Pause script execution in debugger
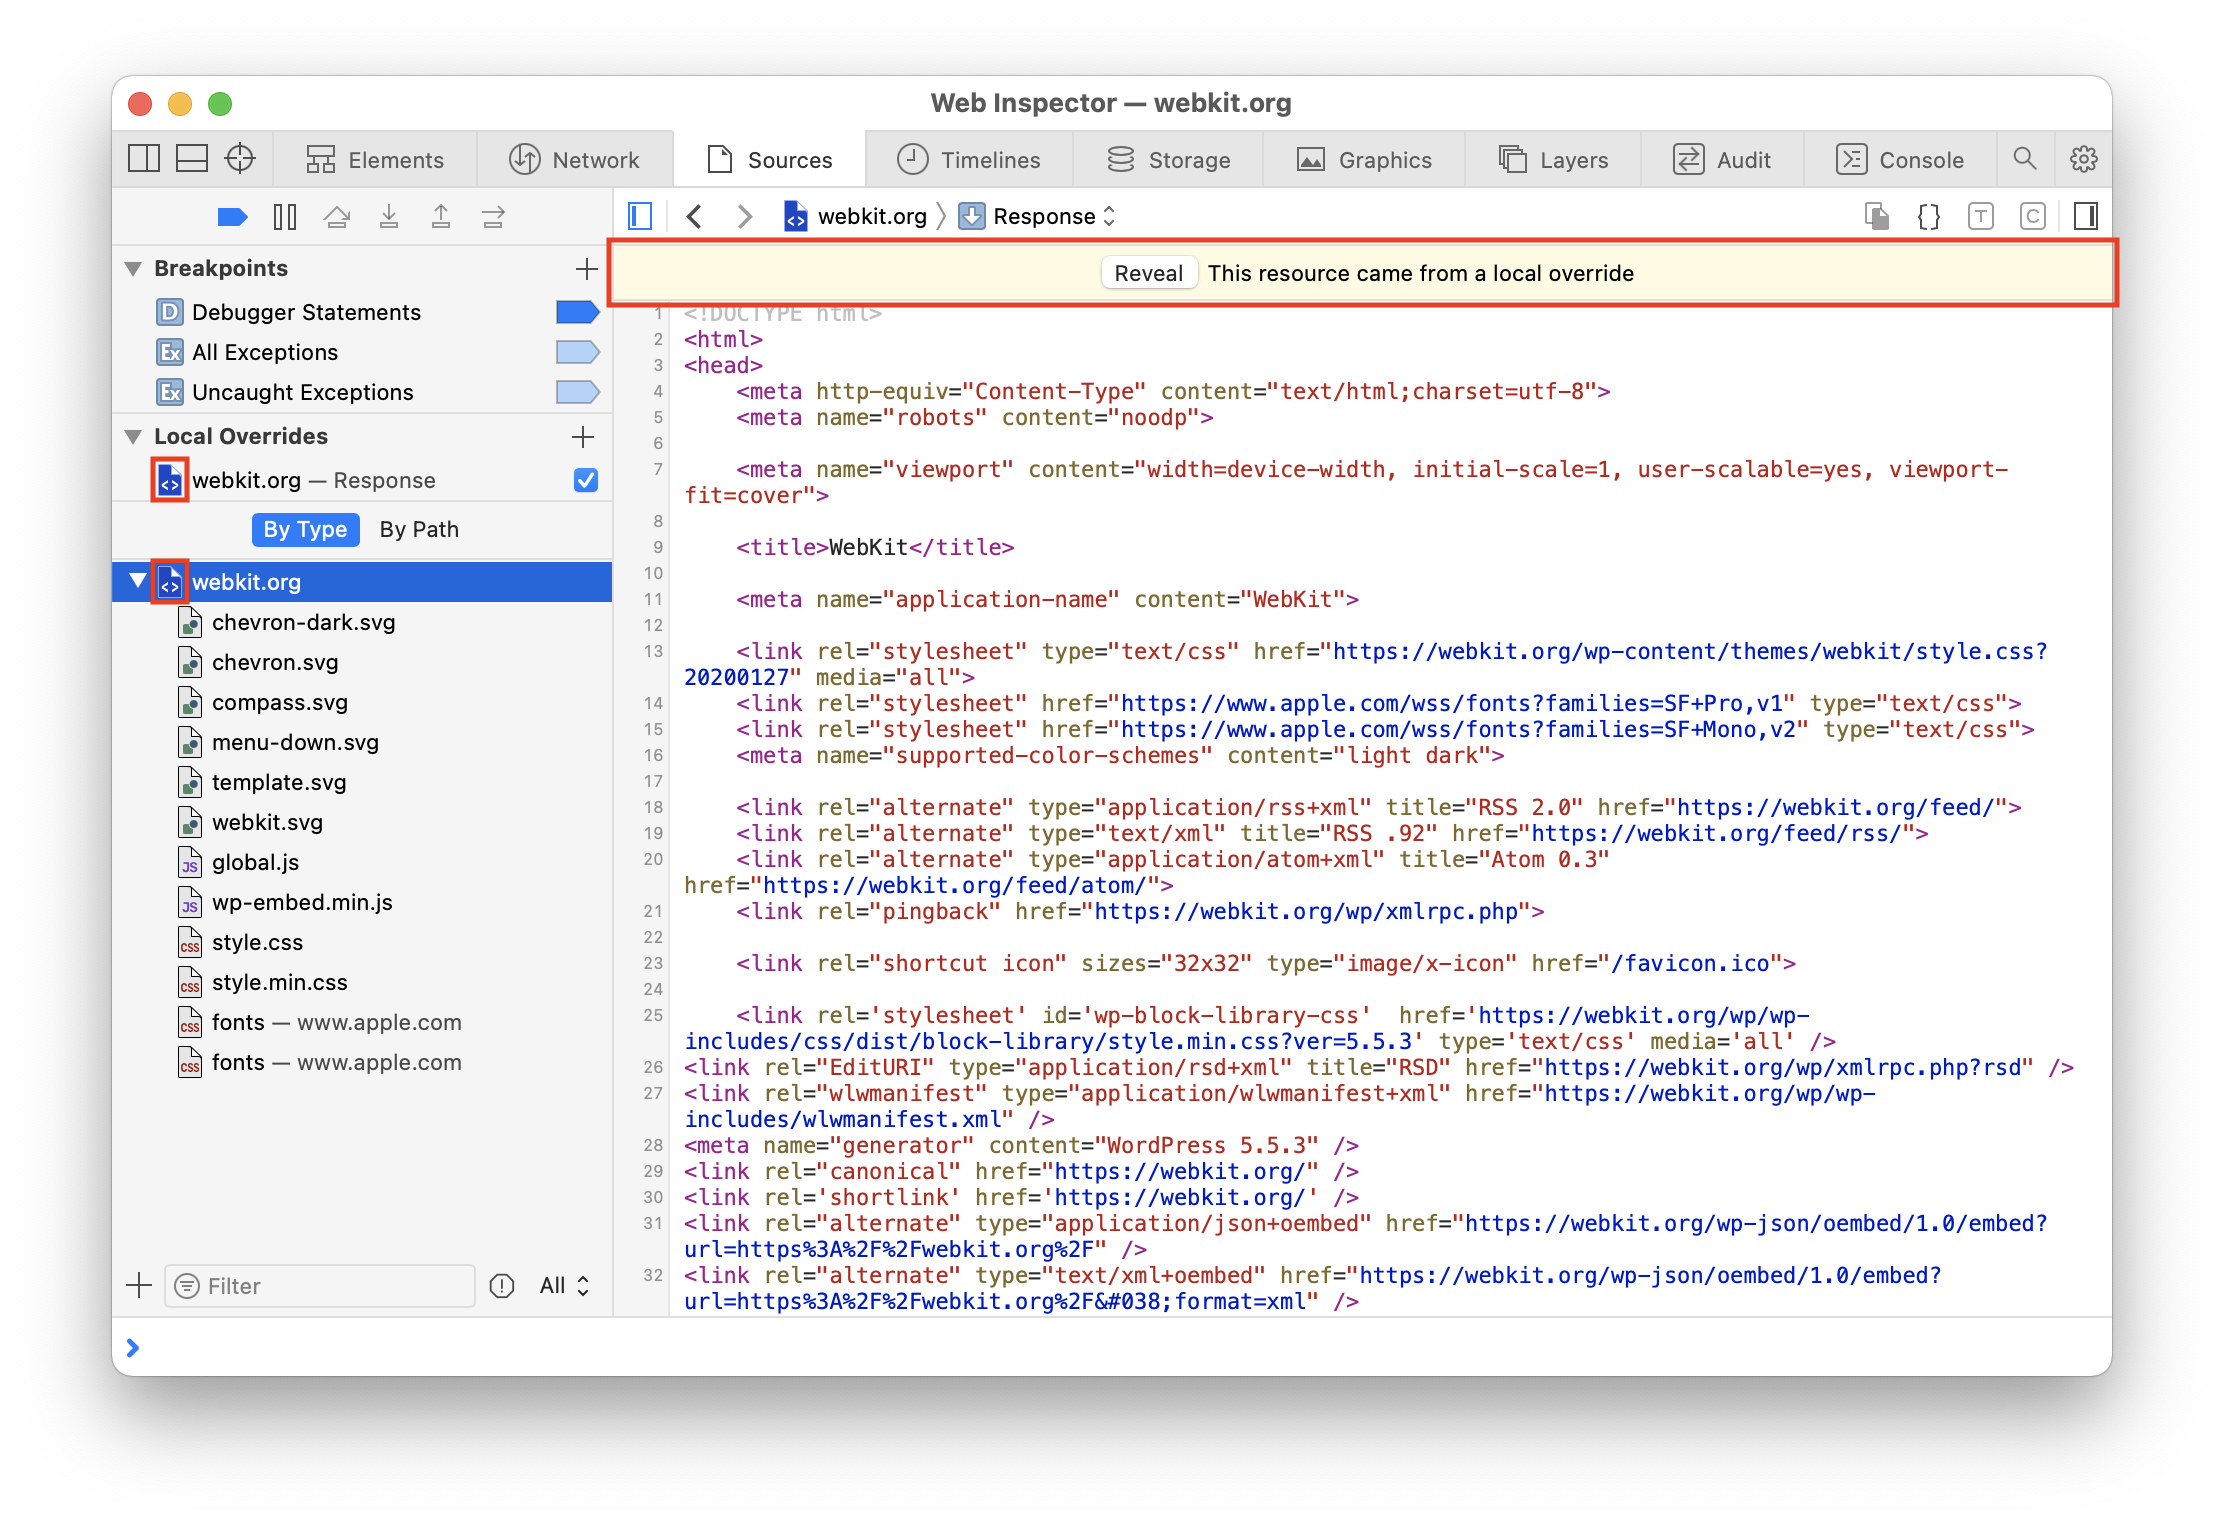Viewport: 2224px width, 1524px height. coord(285,217)
